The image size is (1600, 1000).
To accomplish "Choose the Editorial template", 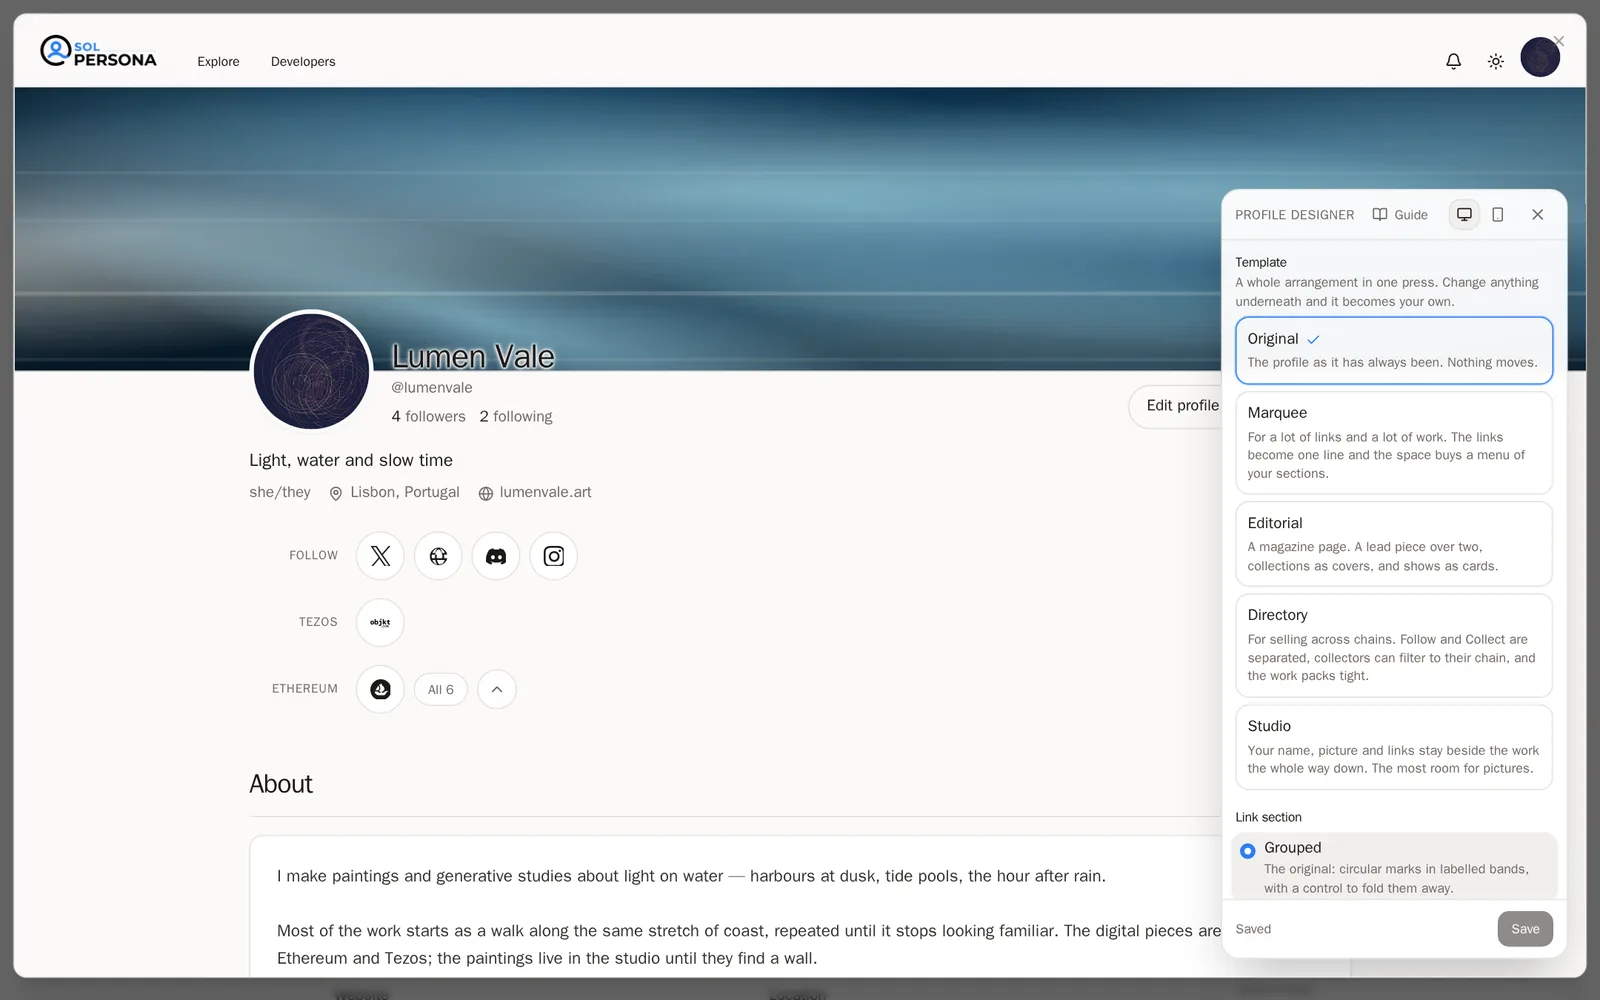I will pyautogui.click(x=1394, y=544).
